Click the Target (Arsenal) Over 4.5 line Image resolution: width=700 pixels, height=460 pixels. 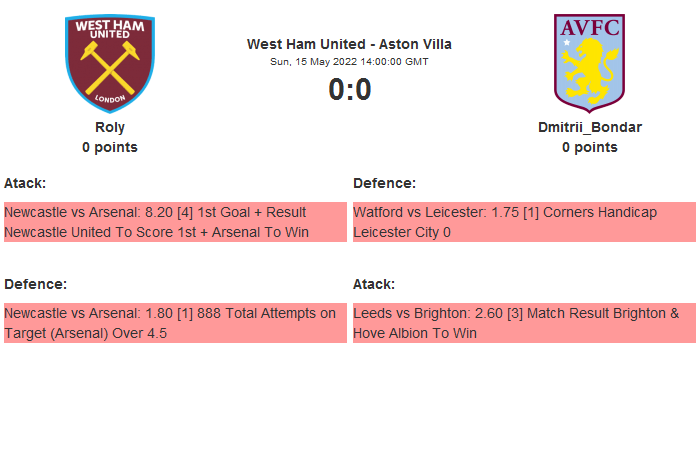click(x=85, y=333)
